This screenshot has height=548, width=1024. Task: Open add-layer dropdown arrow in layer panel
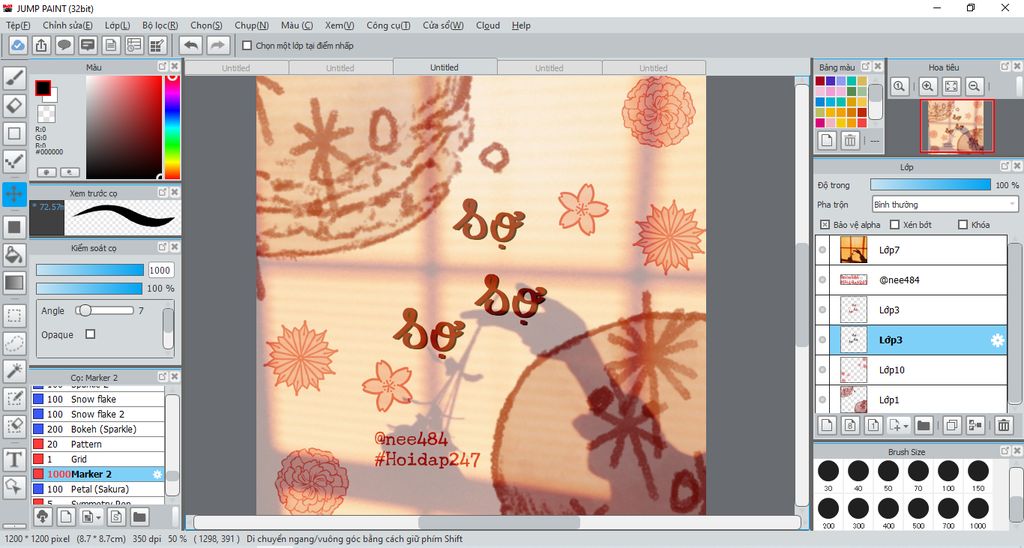[x=906, y=426]
